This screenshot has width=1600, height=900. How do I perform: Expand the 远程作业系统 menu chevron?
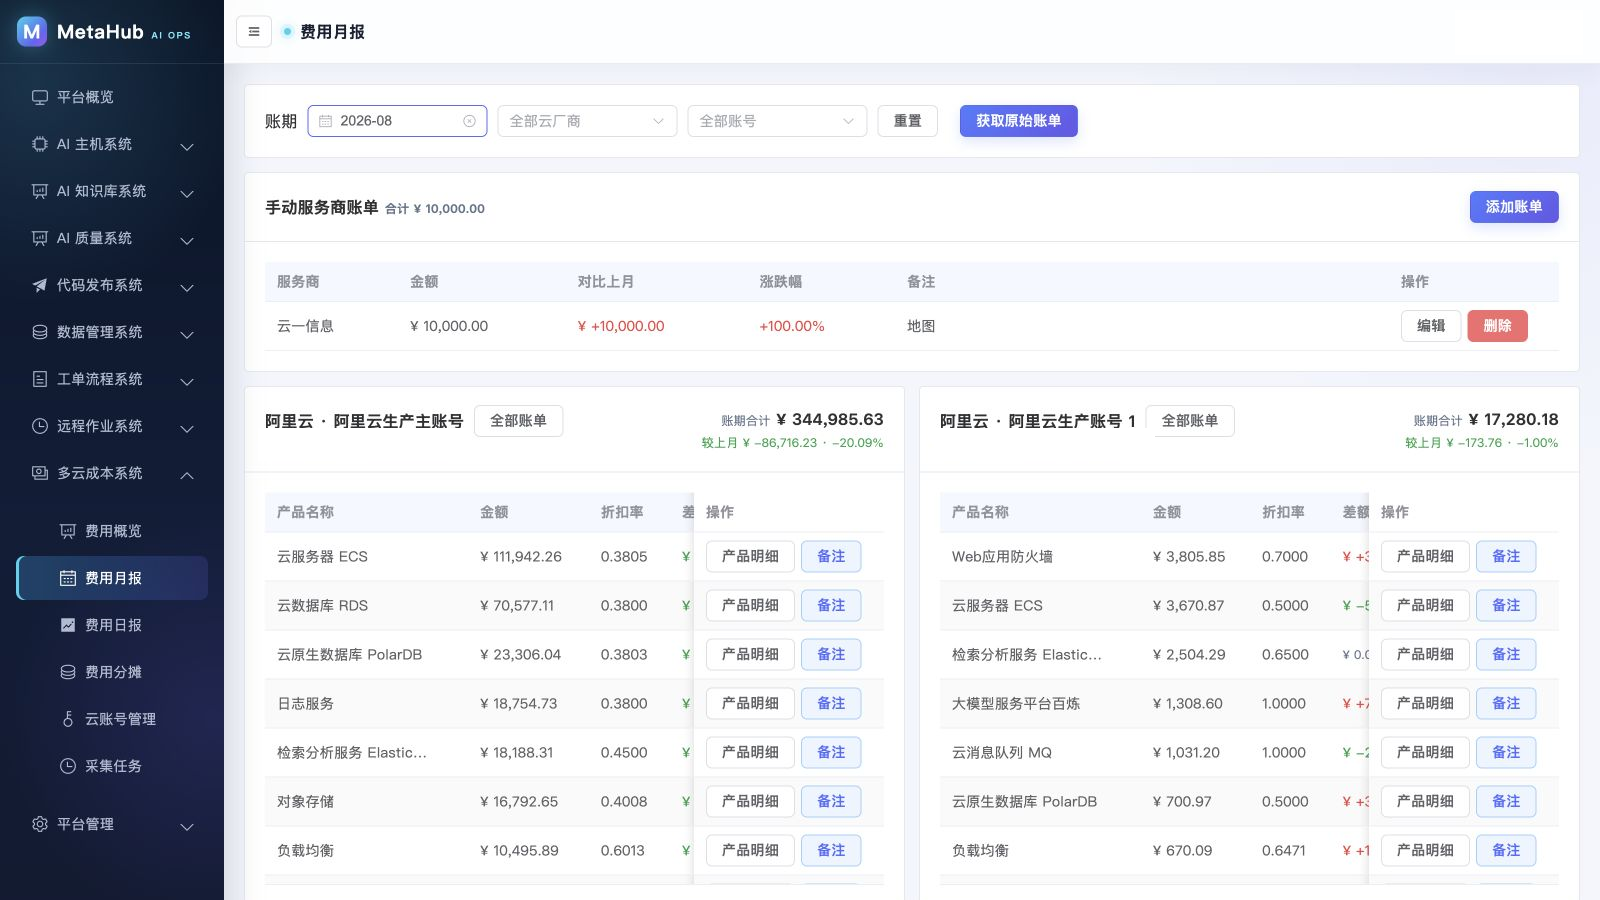187,428
